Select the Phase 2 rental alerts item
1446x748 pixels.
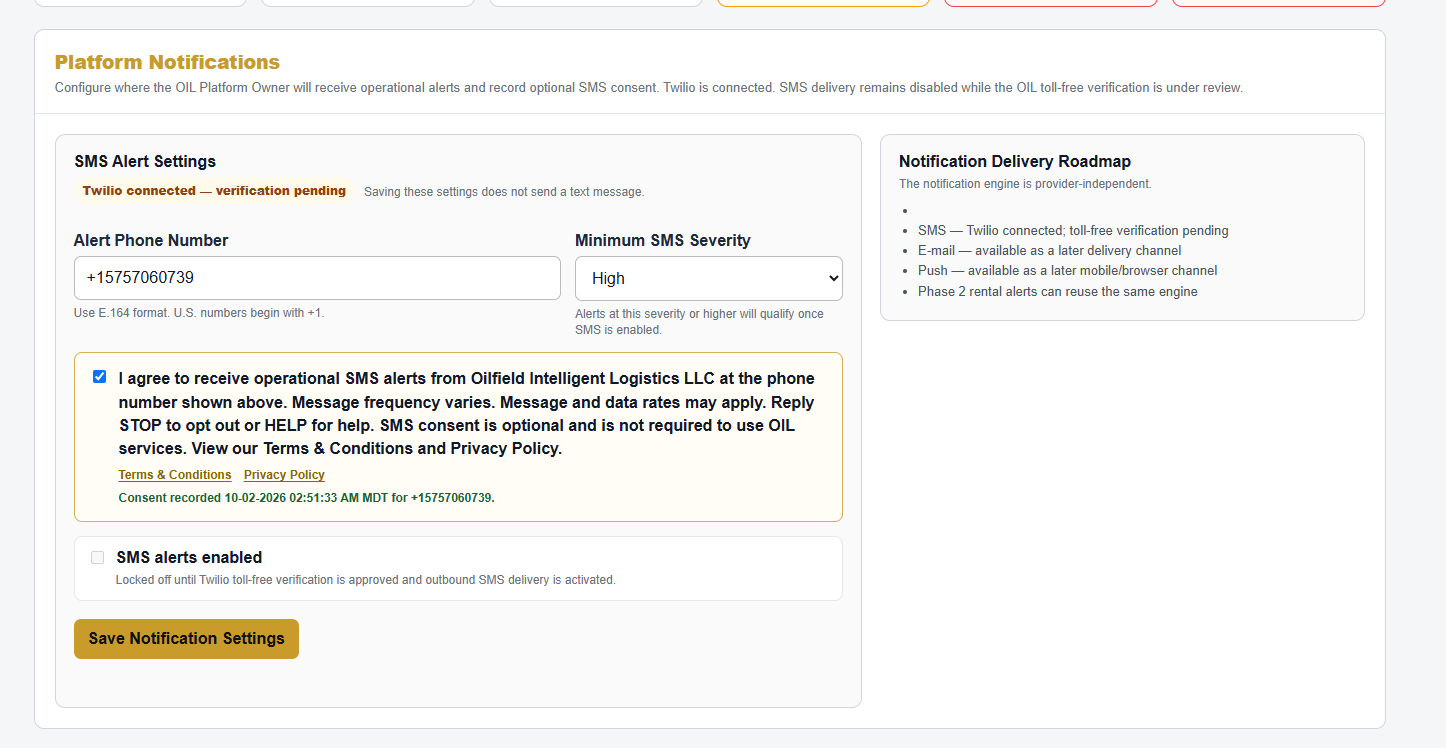(1057, 292)
